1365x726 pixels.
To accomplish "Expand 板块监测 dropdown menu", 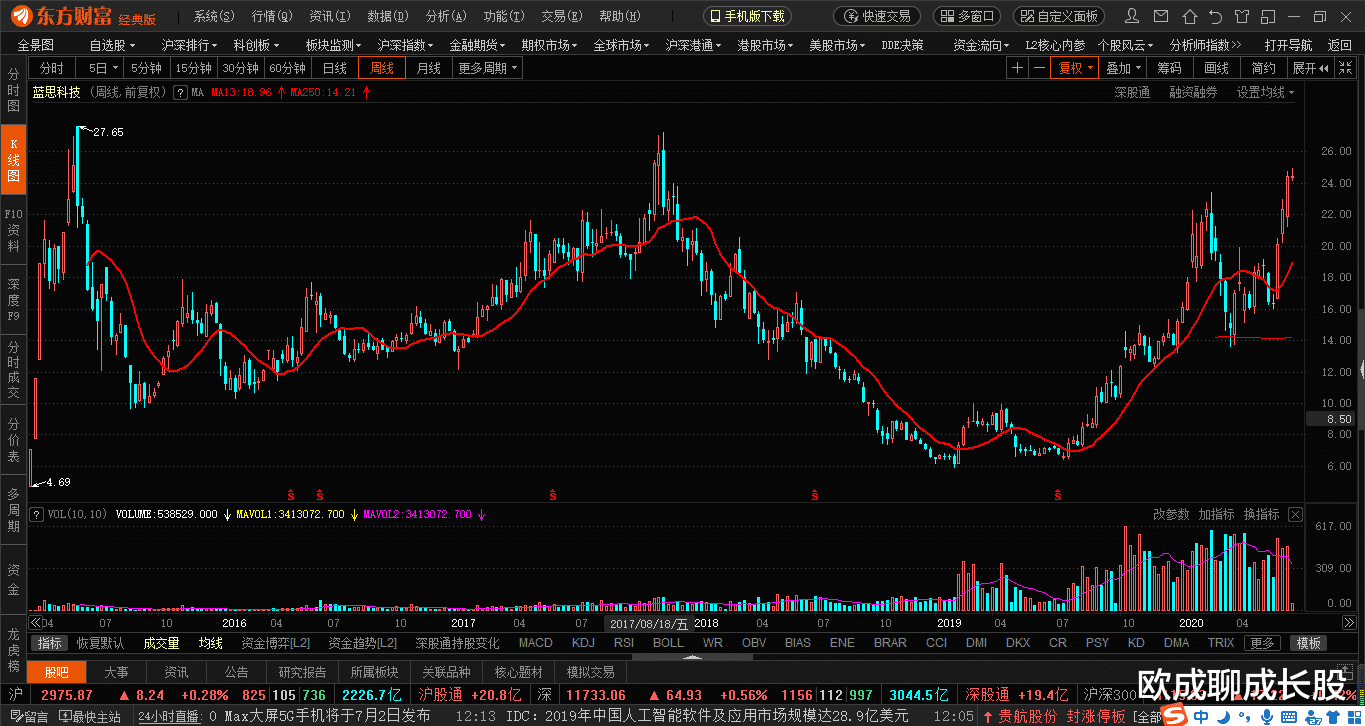I will tap(333, 45).
